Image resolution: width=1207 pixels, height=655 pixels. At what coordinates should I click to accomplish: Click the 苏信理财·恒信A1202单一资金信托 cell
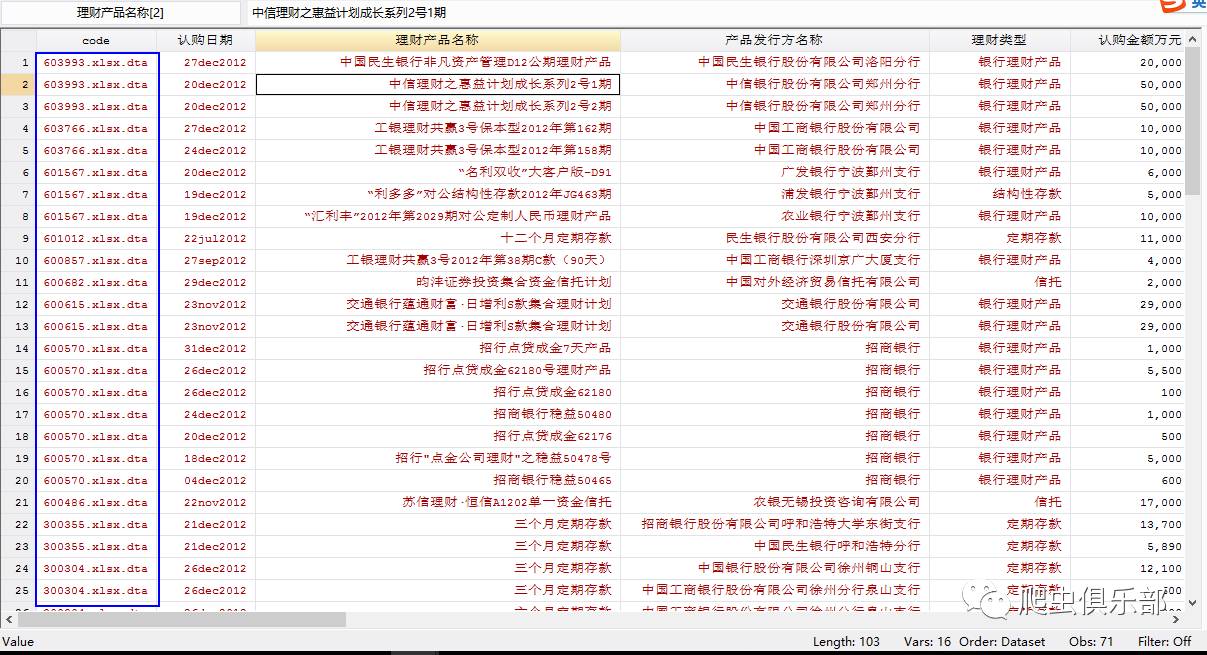[x=438, y=502]
